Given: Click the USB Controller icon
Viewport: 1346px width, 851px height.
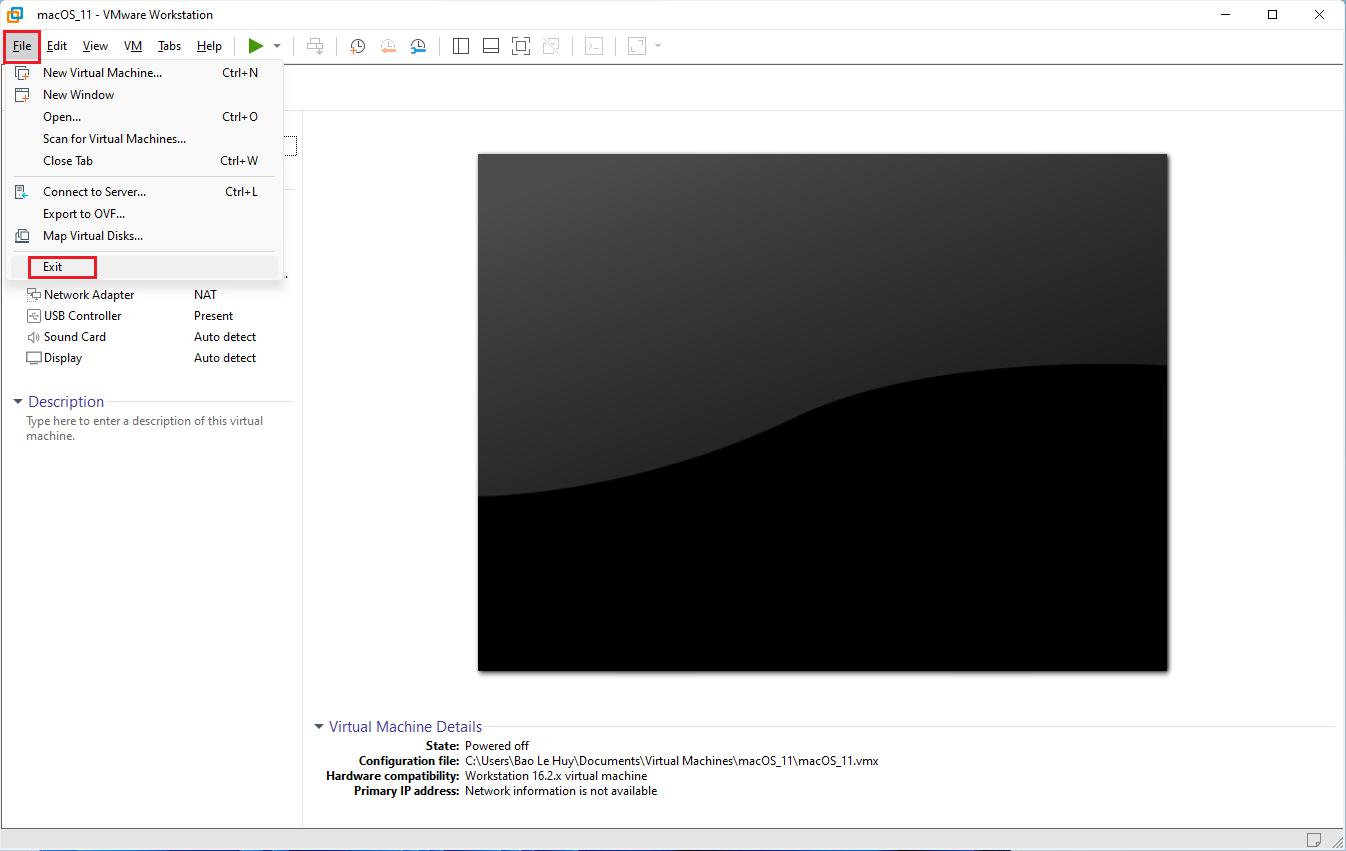Looking at the screenshot, I should point(34,316).
